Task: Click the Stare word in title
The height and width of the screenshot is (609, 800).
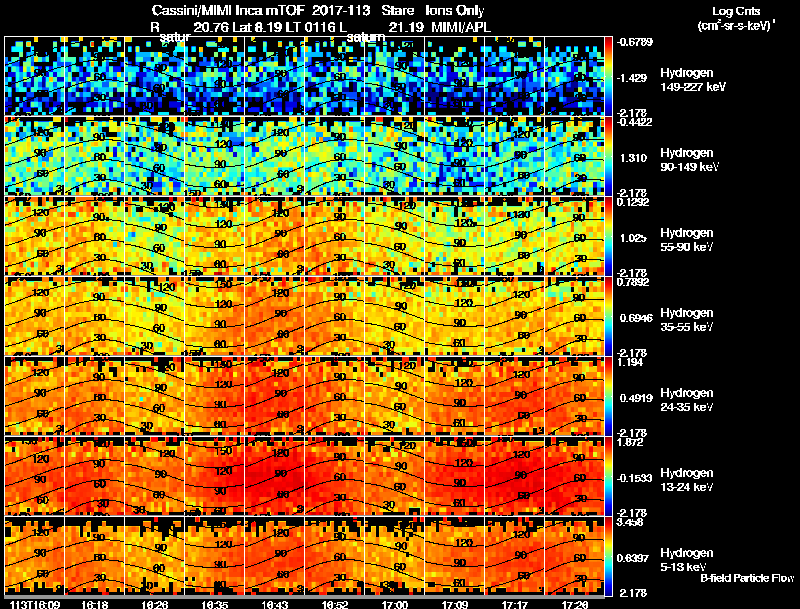Action: click(x=397, y=10)
